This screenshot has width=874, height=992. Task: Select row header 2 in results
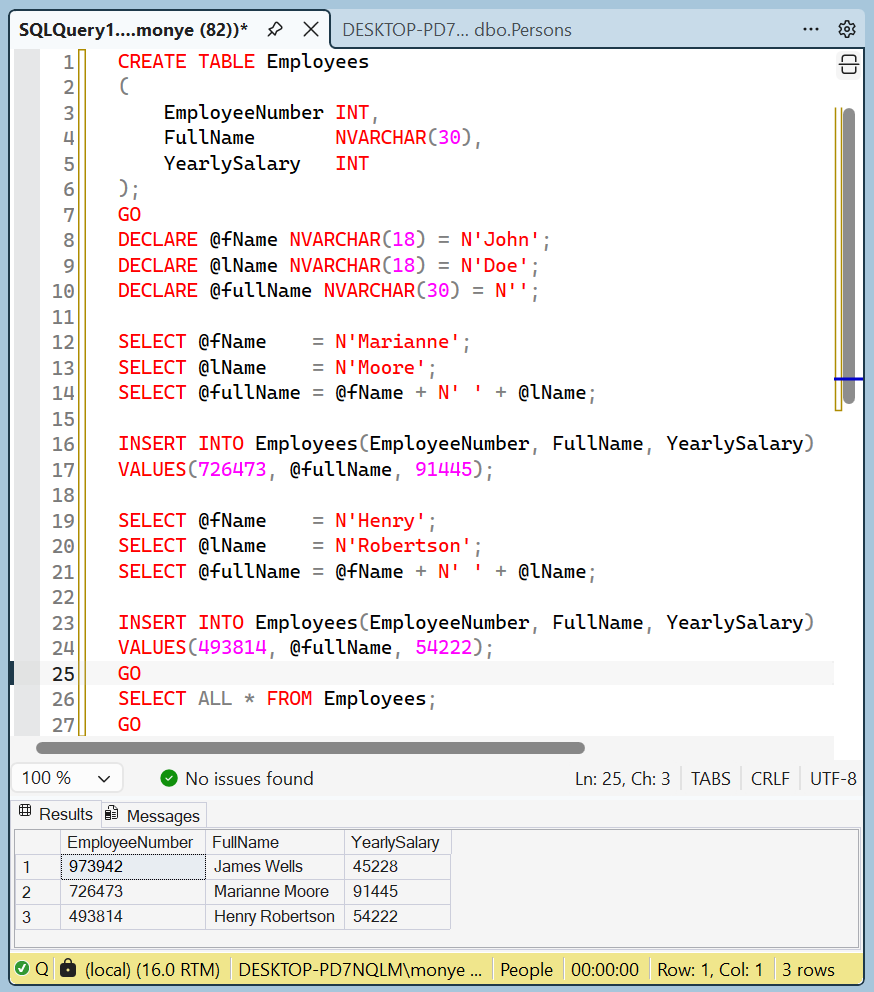click(x=37, y=891)
